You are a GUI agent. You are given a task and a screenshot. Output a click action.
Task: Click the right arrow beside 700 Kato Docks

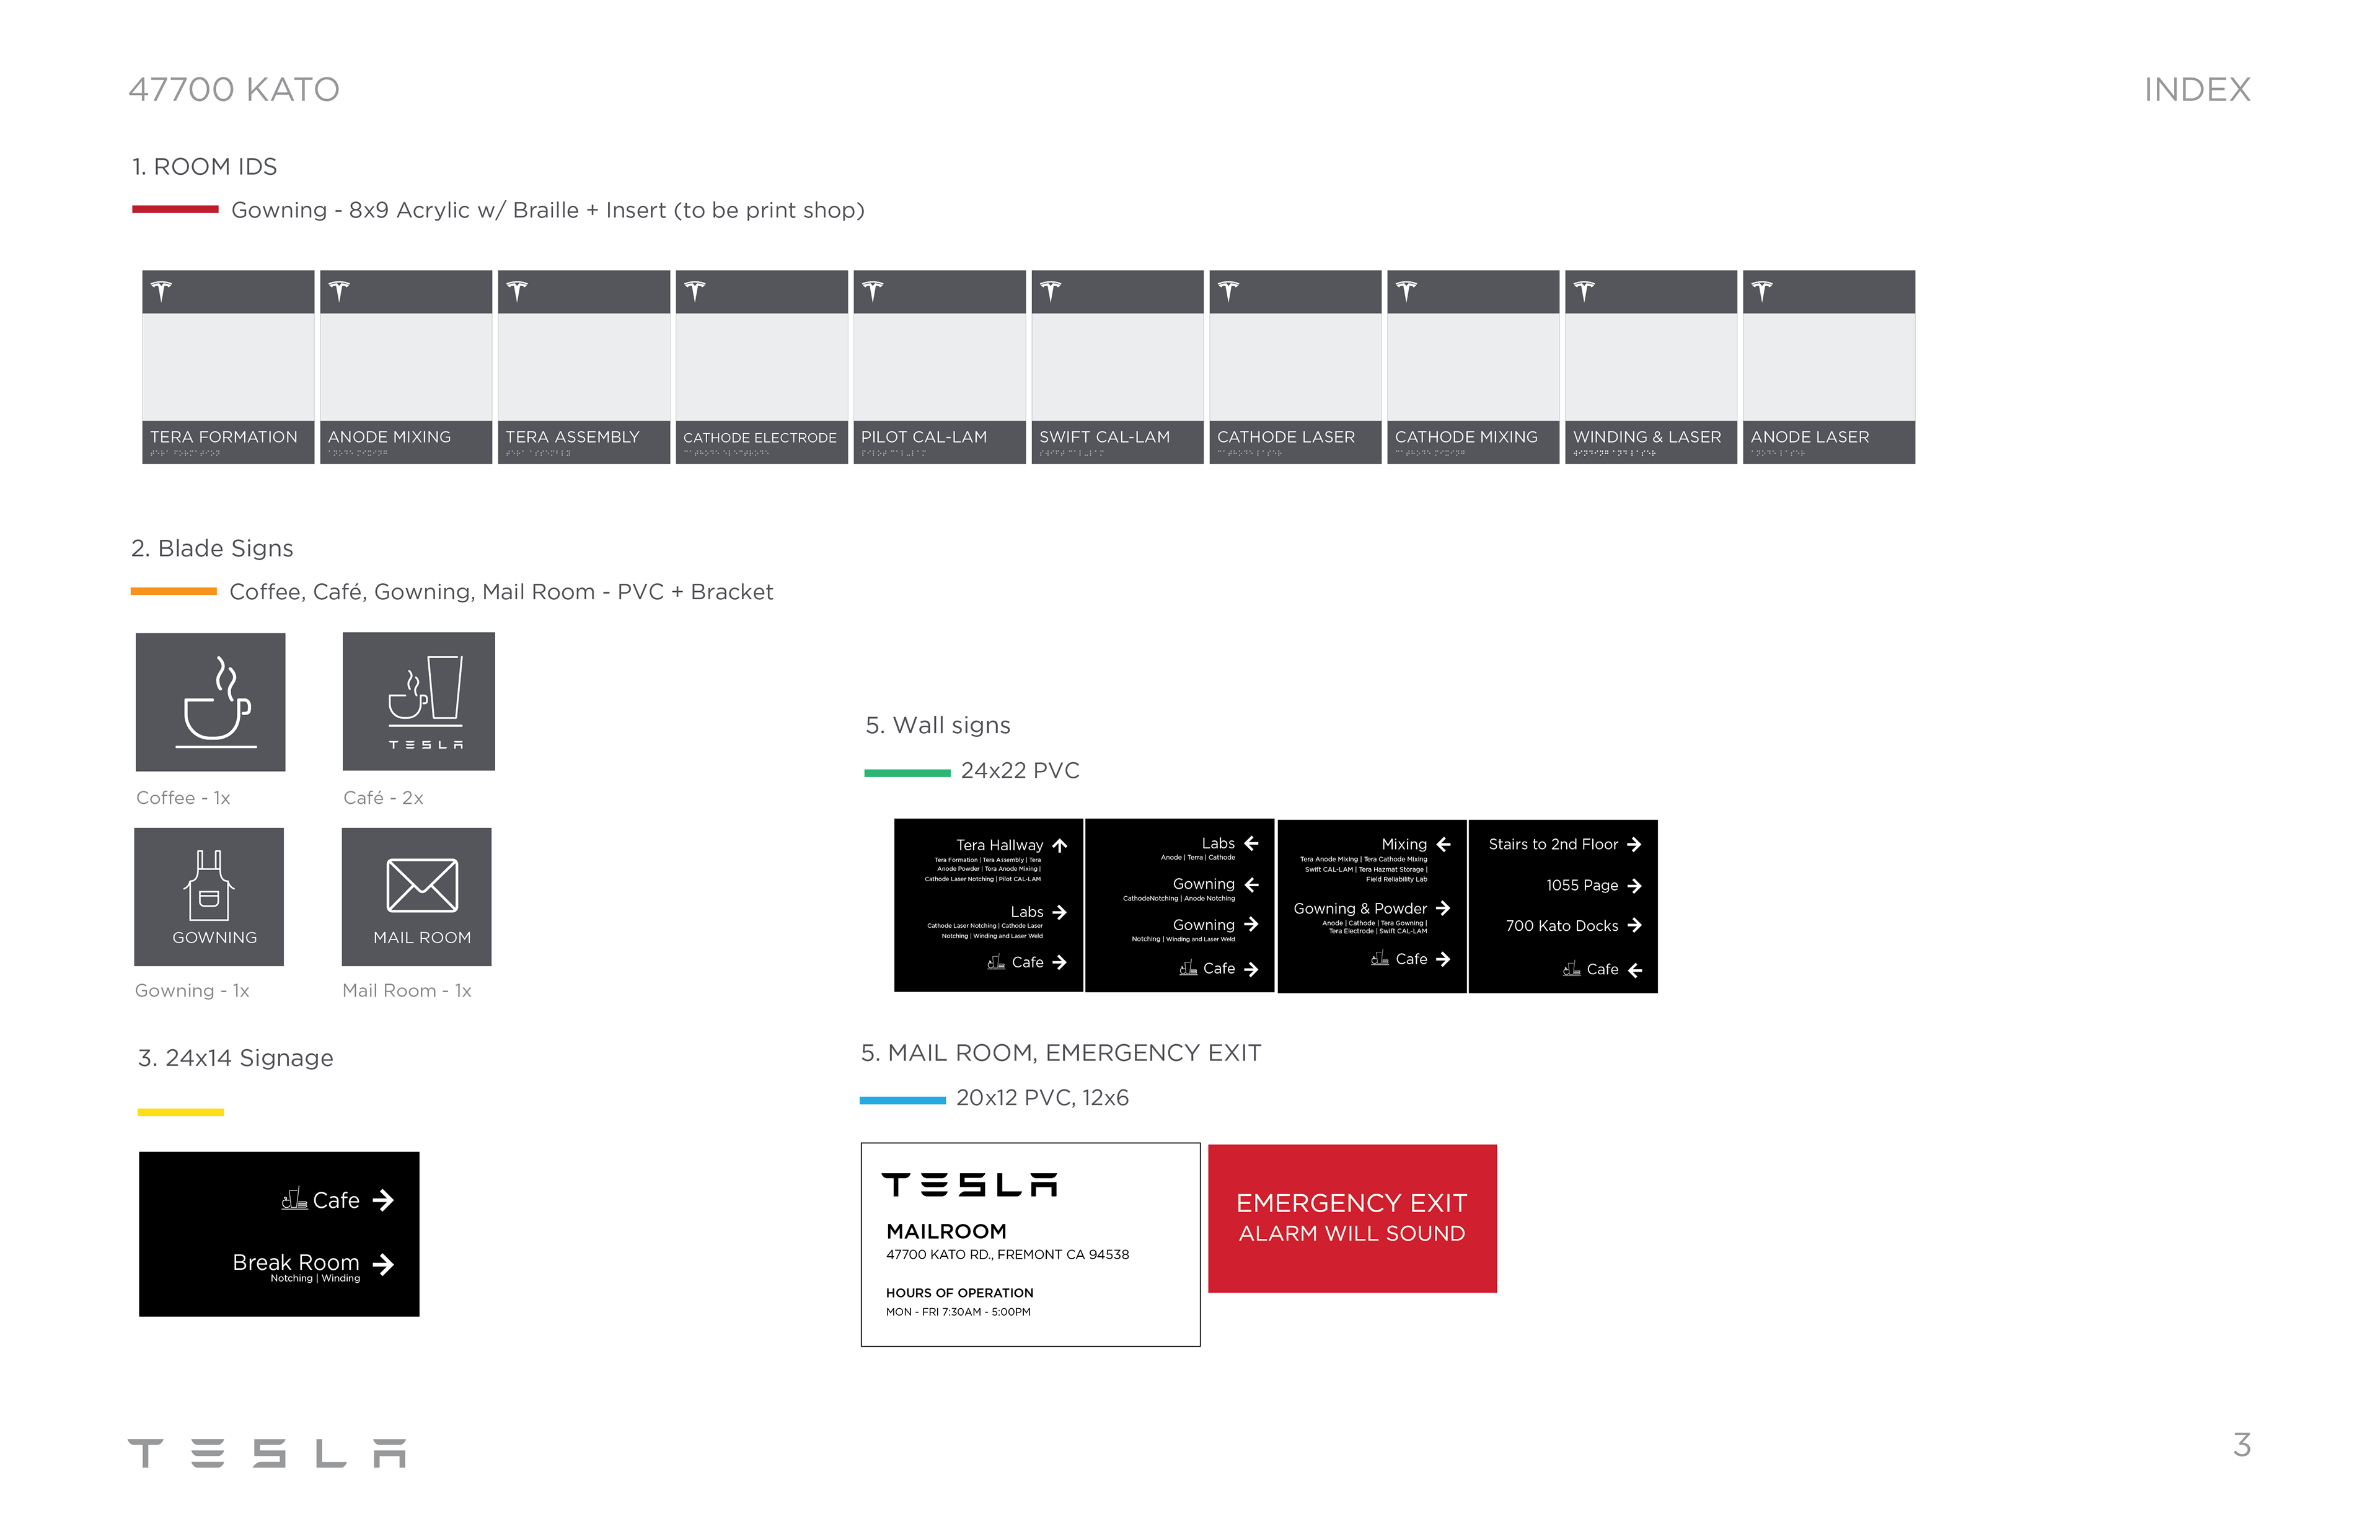(1634, 926)
